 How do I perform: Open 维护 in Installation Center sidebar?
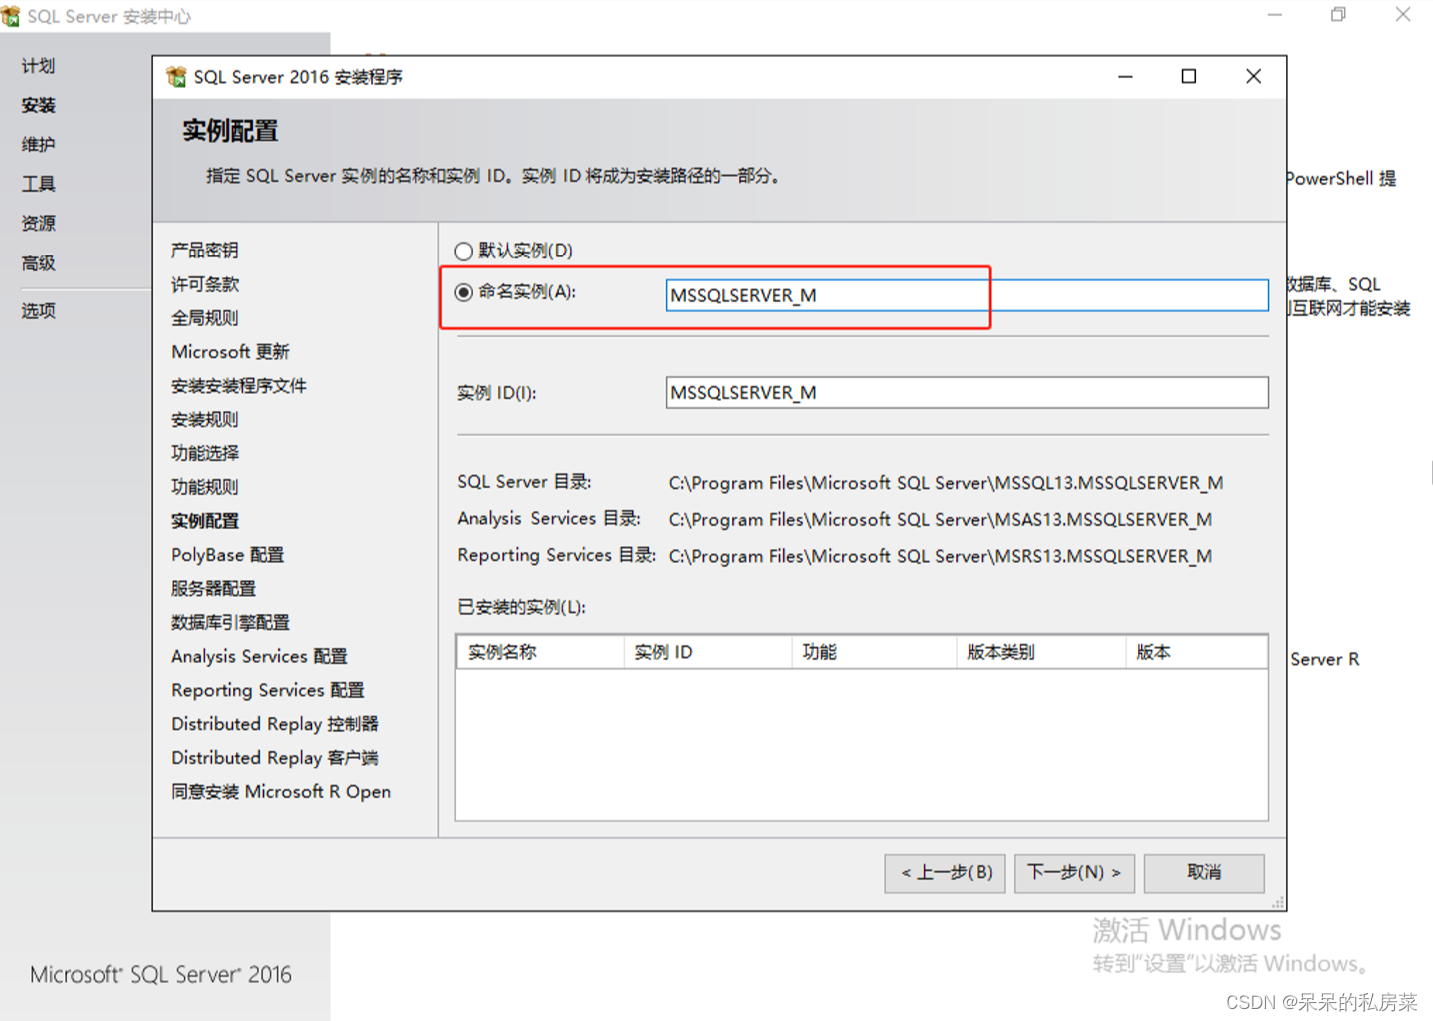(38, 144)
